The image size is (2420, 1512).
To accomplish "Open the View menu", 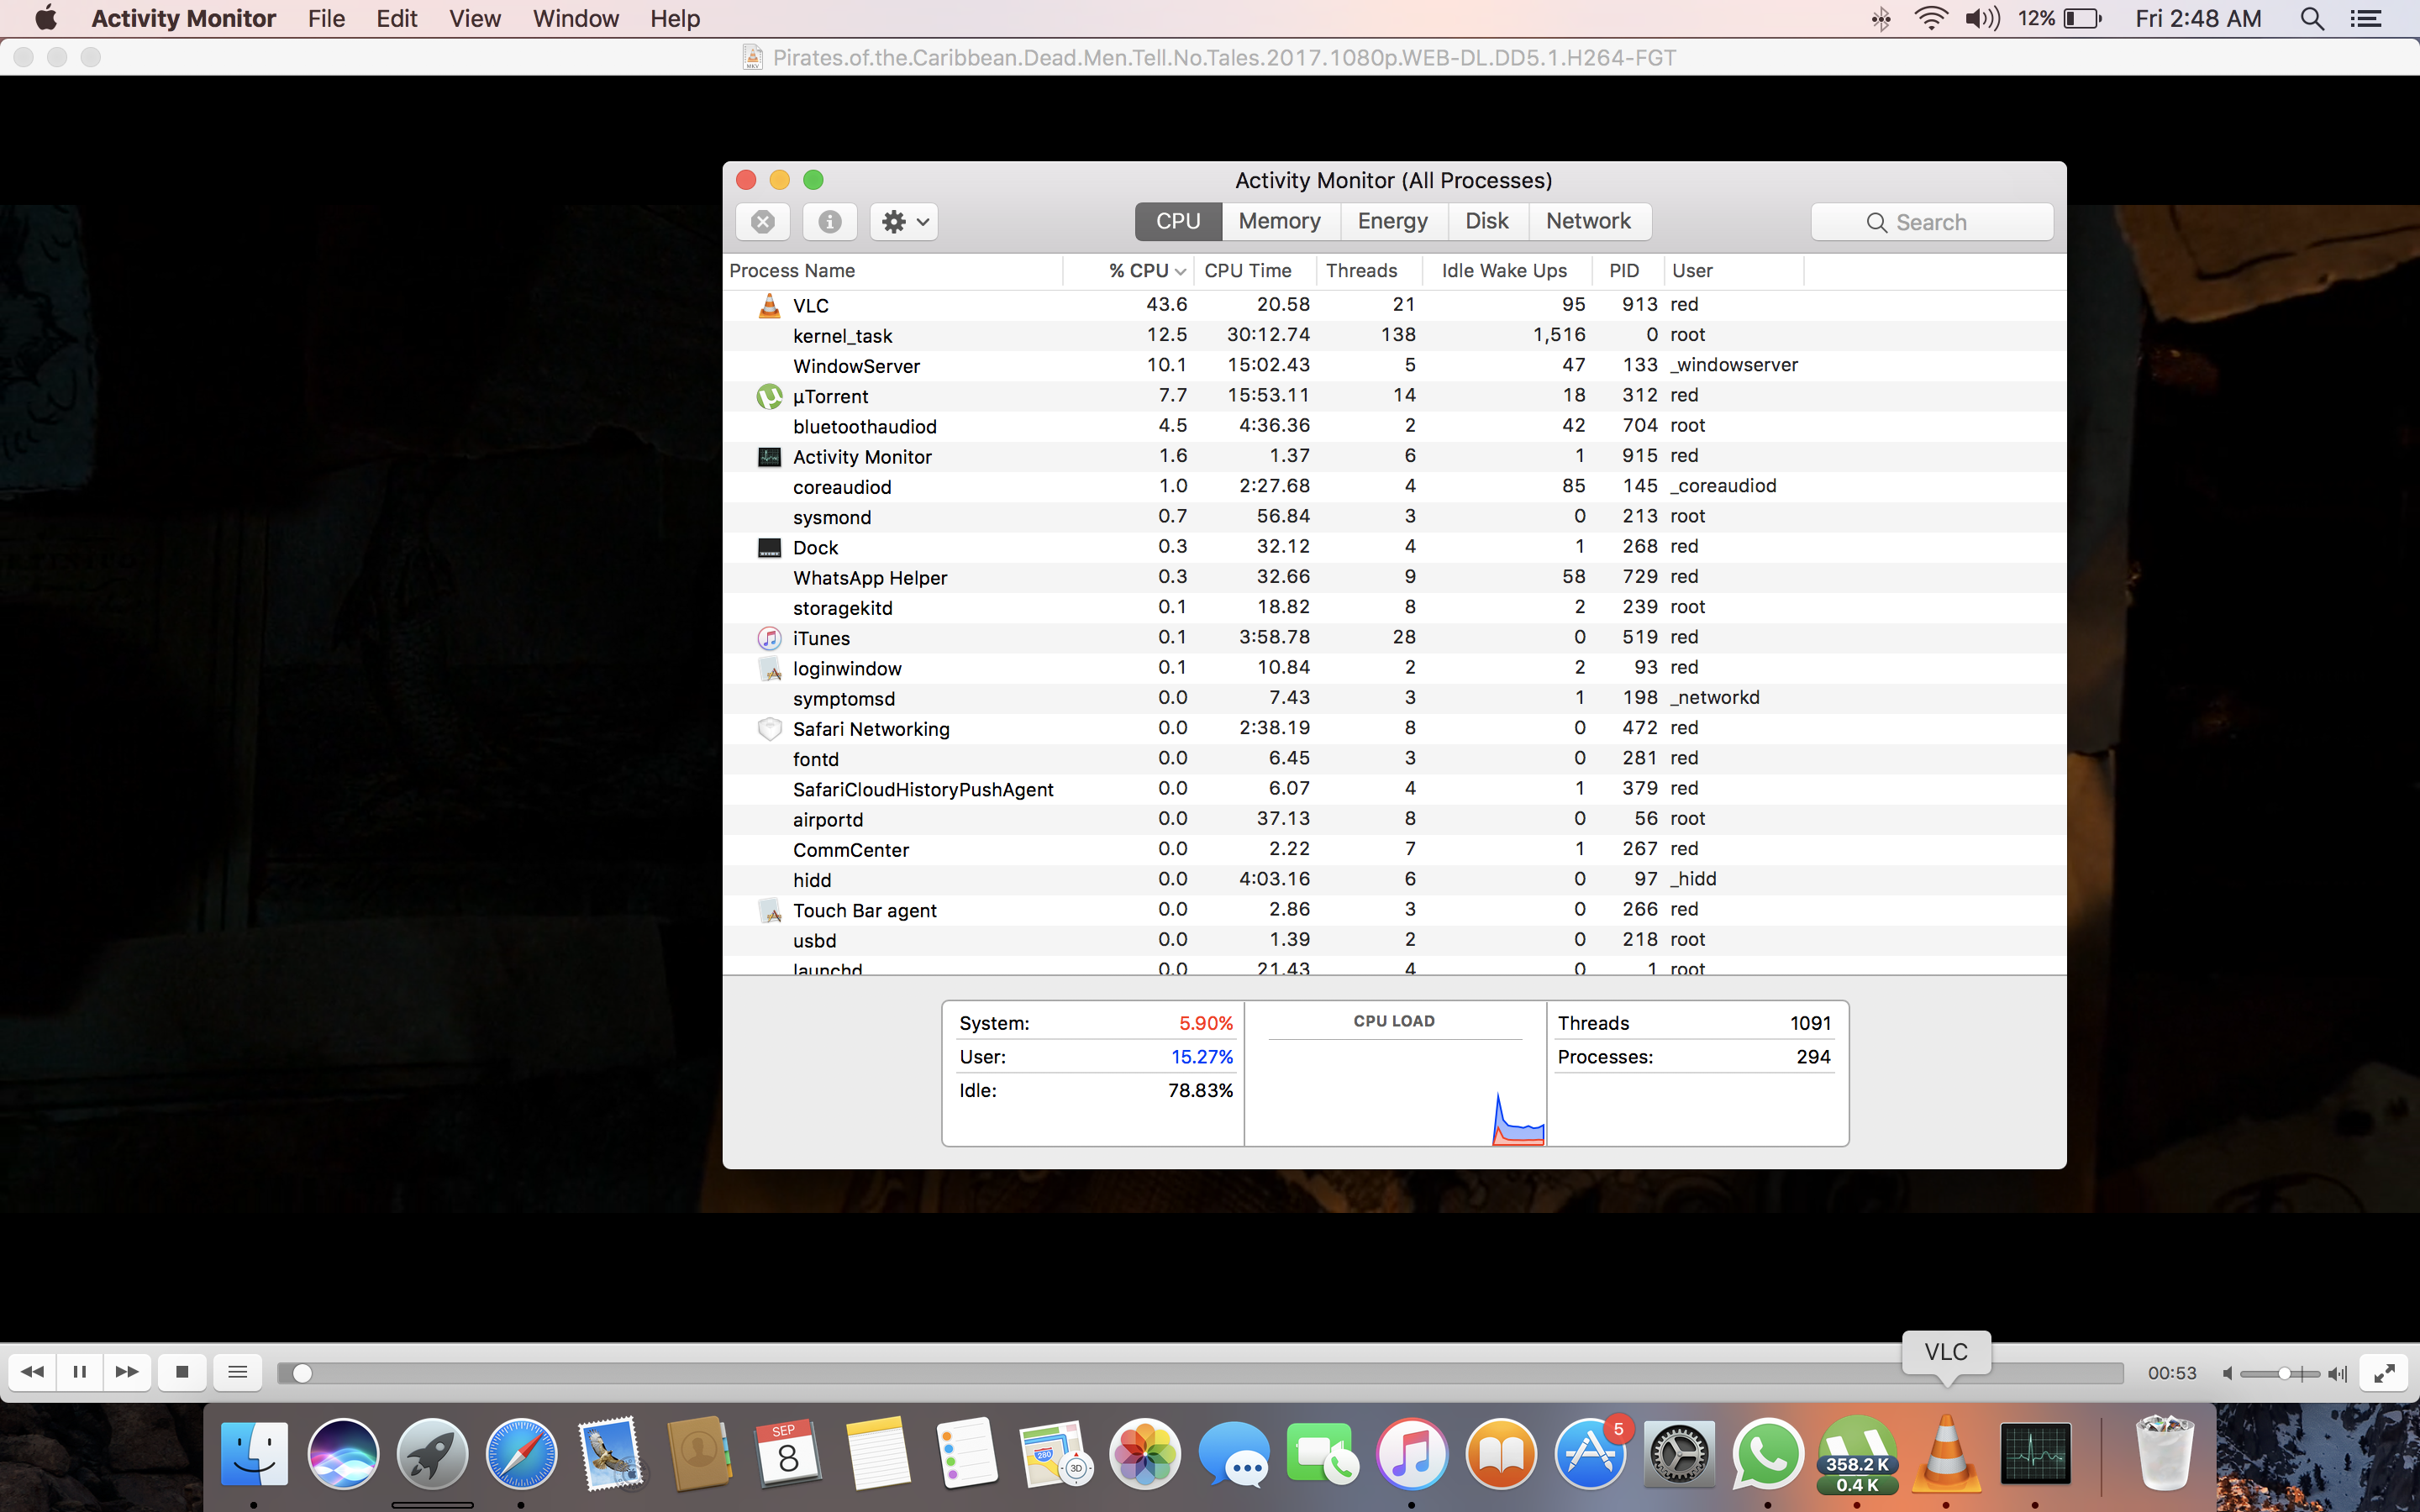I will [474, 18].
